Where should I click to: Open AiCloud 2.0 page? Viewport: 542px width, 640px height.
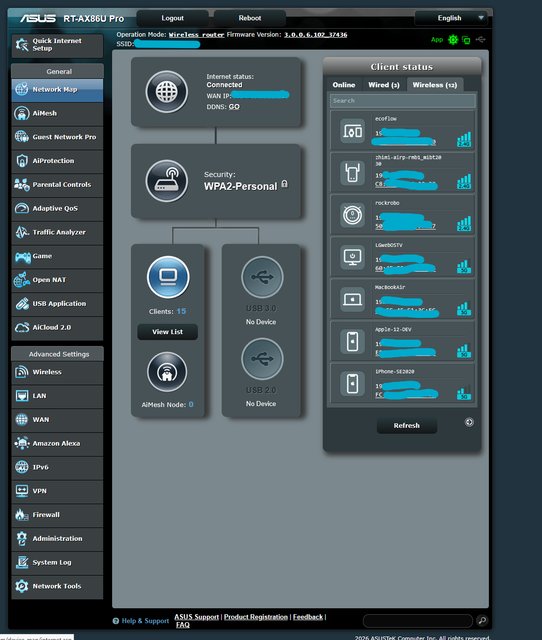[57, 327]
